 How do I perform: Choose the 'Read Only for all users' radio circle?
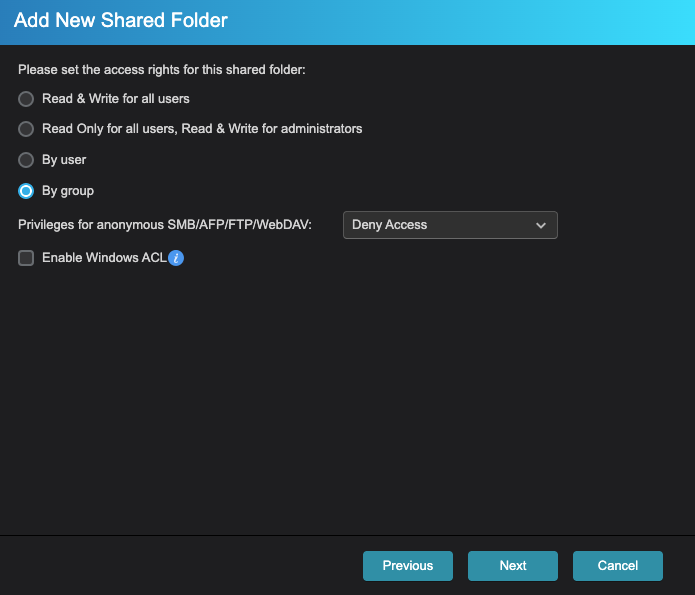pos(26,129)
